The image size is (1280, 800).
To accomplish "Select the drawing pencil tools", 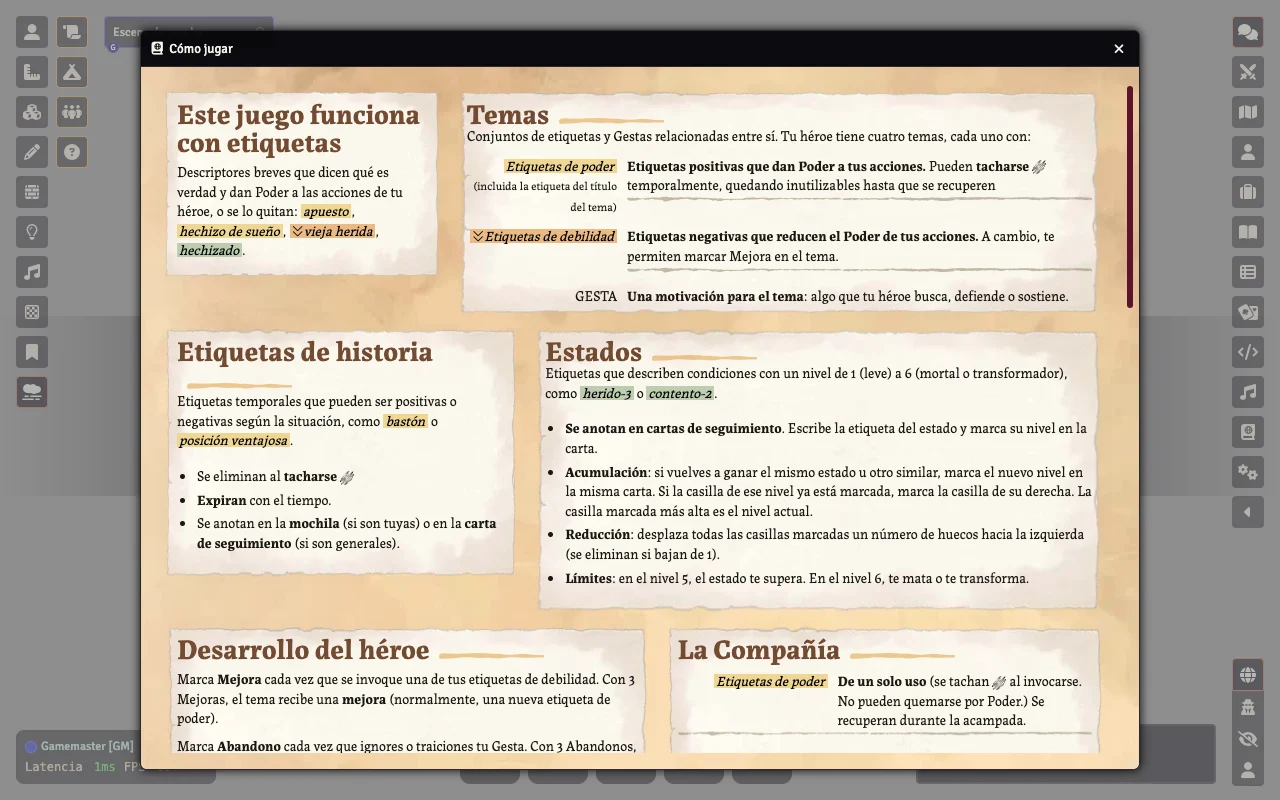I will 32,152.
